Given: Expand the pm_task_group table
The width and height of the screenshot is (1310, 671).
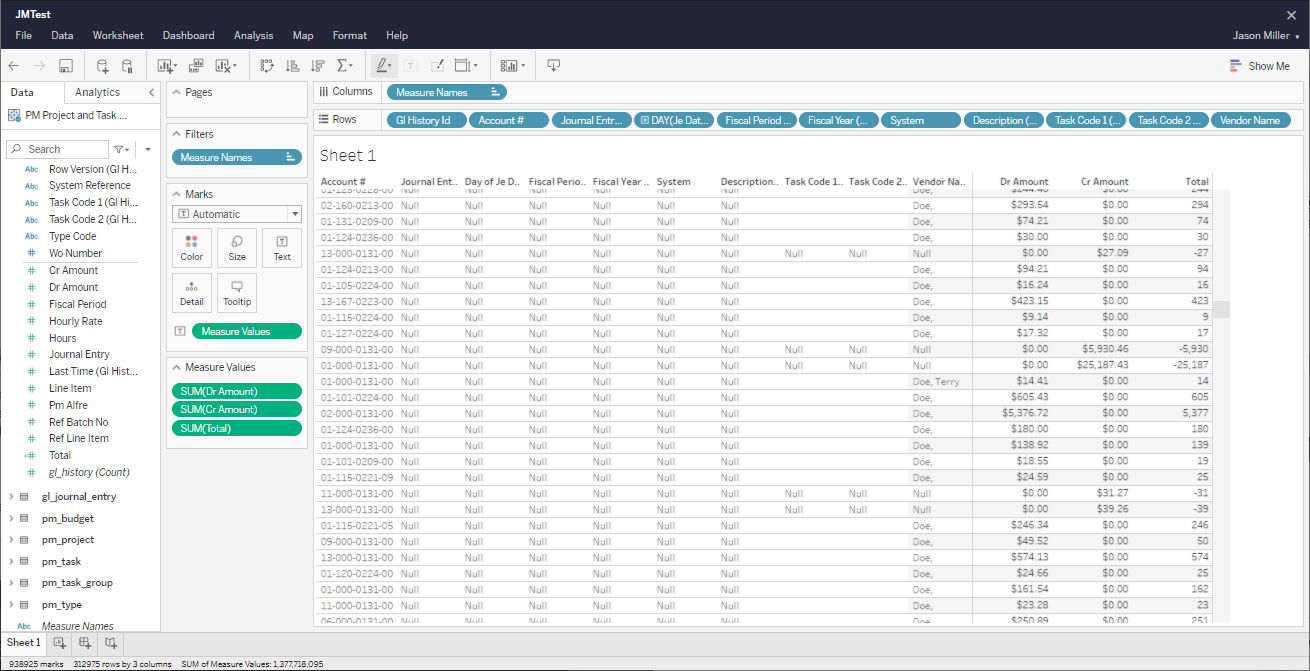Looking at the screenshot, I should pyautogui.click(x=11, y=582).
